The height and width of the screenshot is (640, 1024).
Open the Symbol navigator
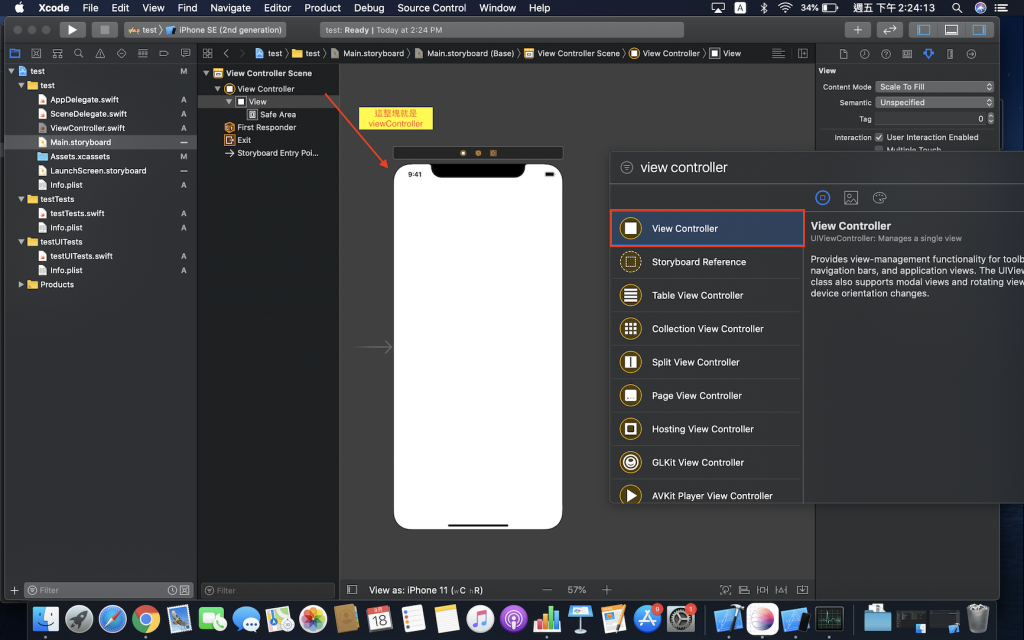coord(57,54)
